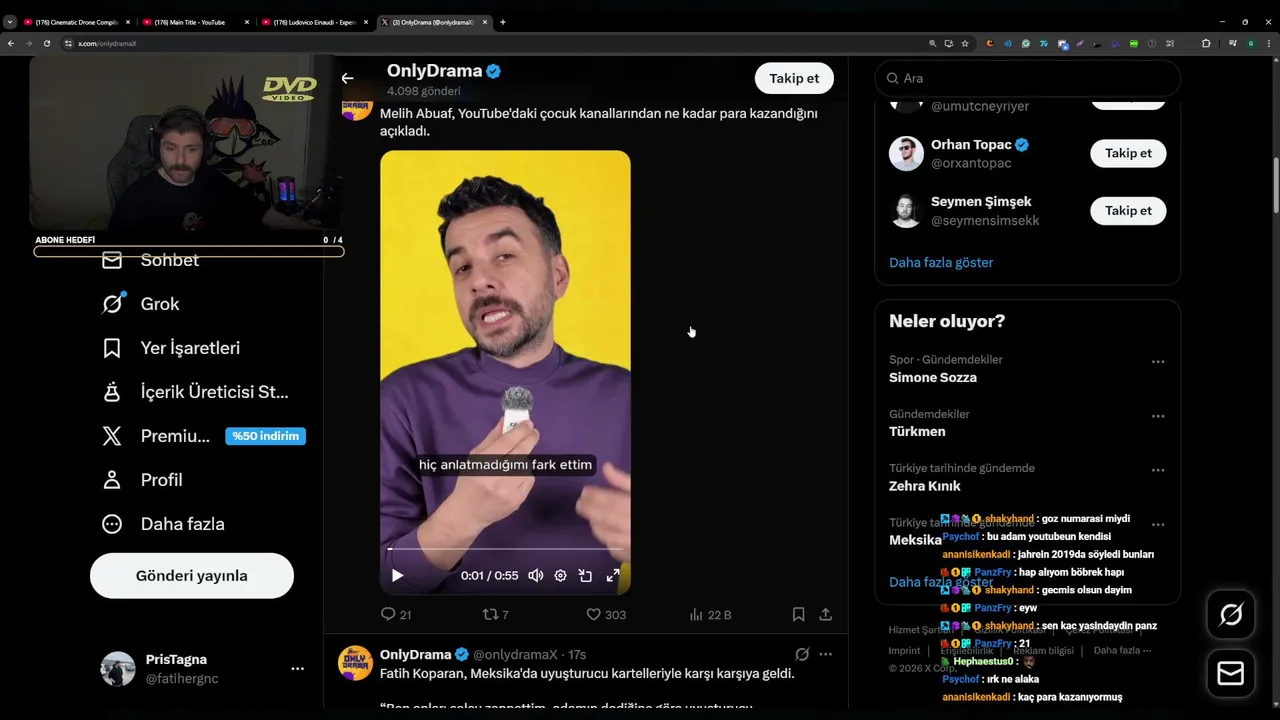Click Daha fazla göster under suggestions
The width and height of the screenshot is (1280, 720).
pyautogui.click(x=941, y=262)
